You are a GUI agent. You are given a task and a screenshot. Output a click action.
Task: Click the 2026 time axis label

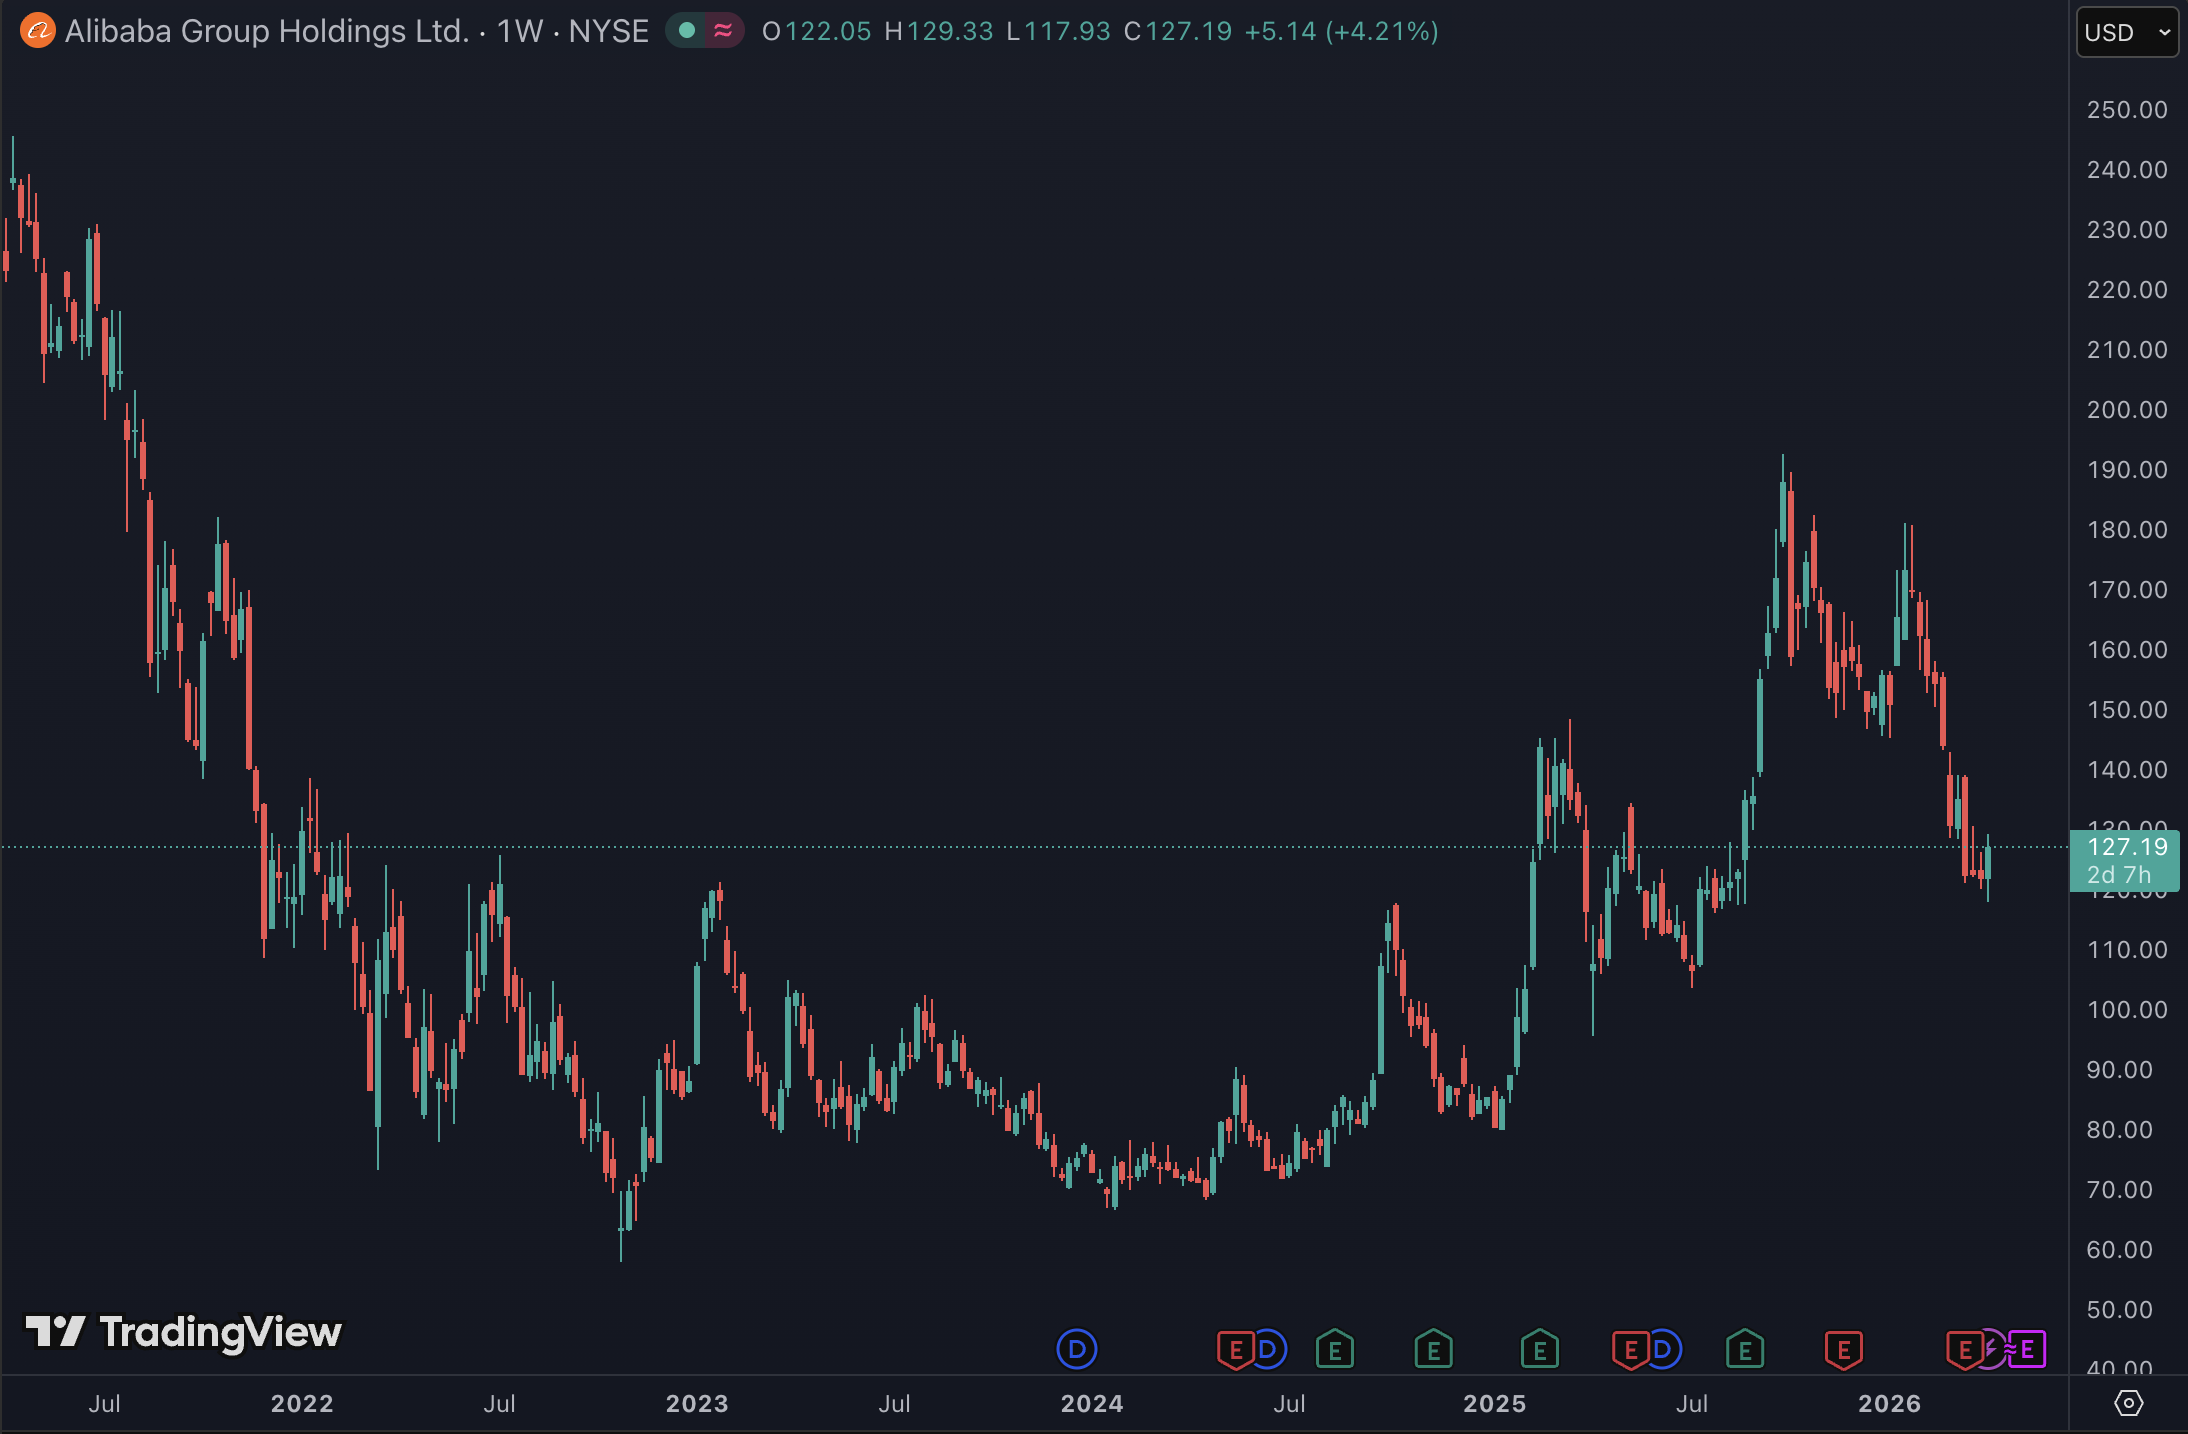click(1890, 1403)
